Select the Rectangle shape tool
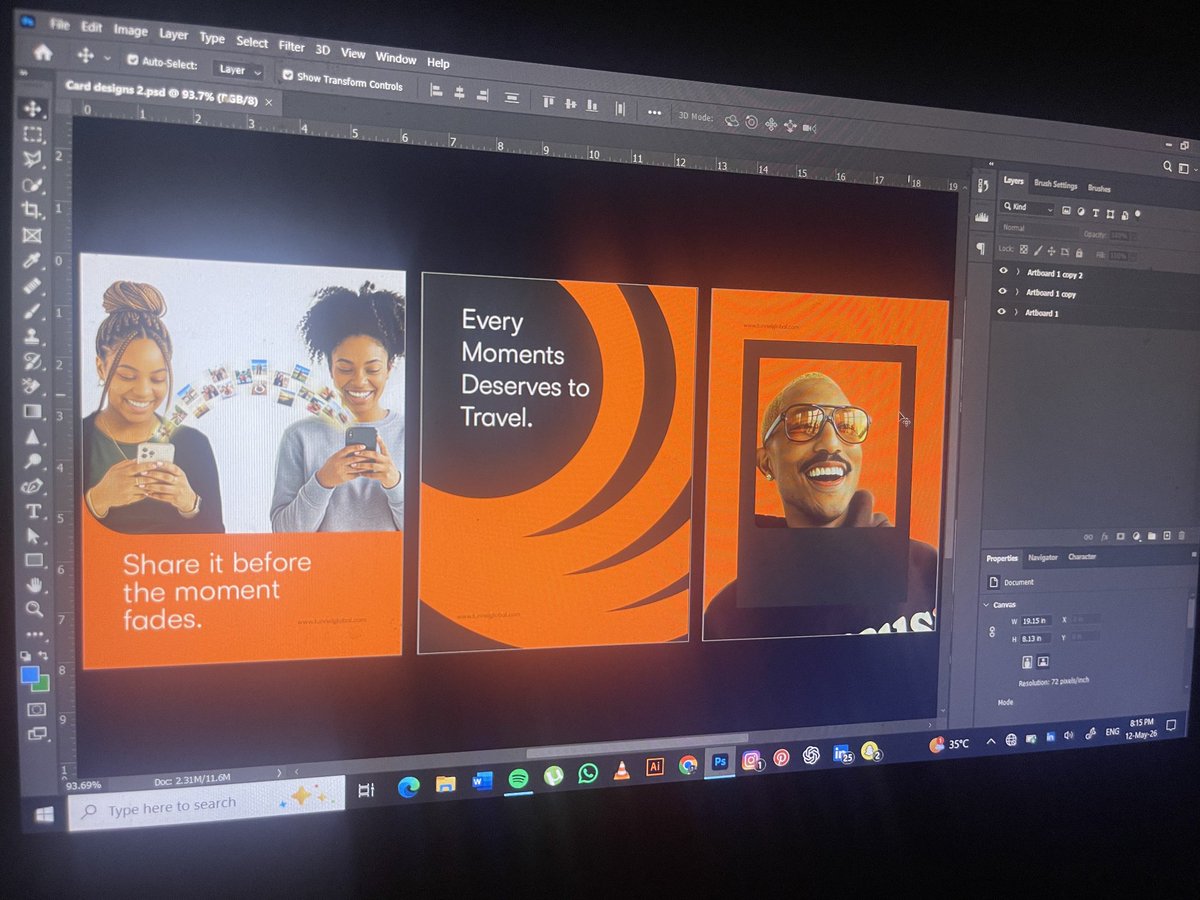 point(33,560)
